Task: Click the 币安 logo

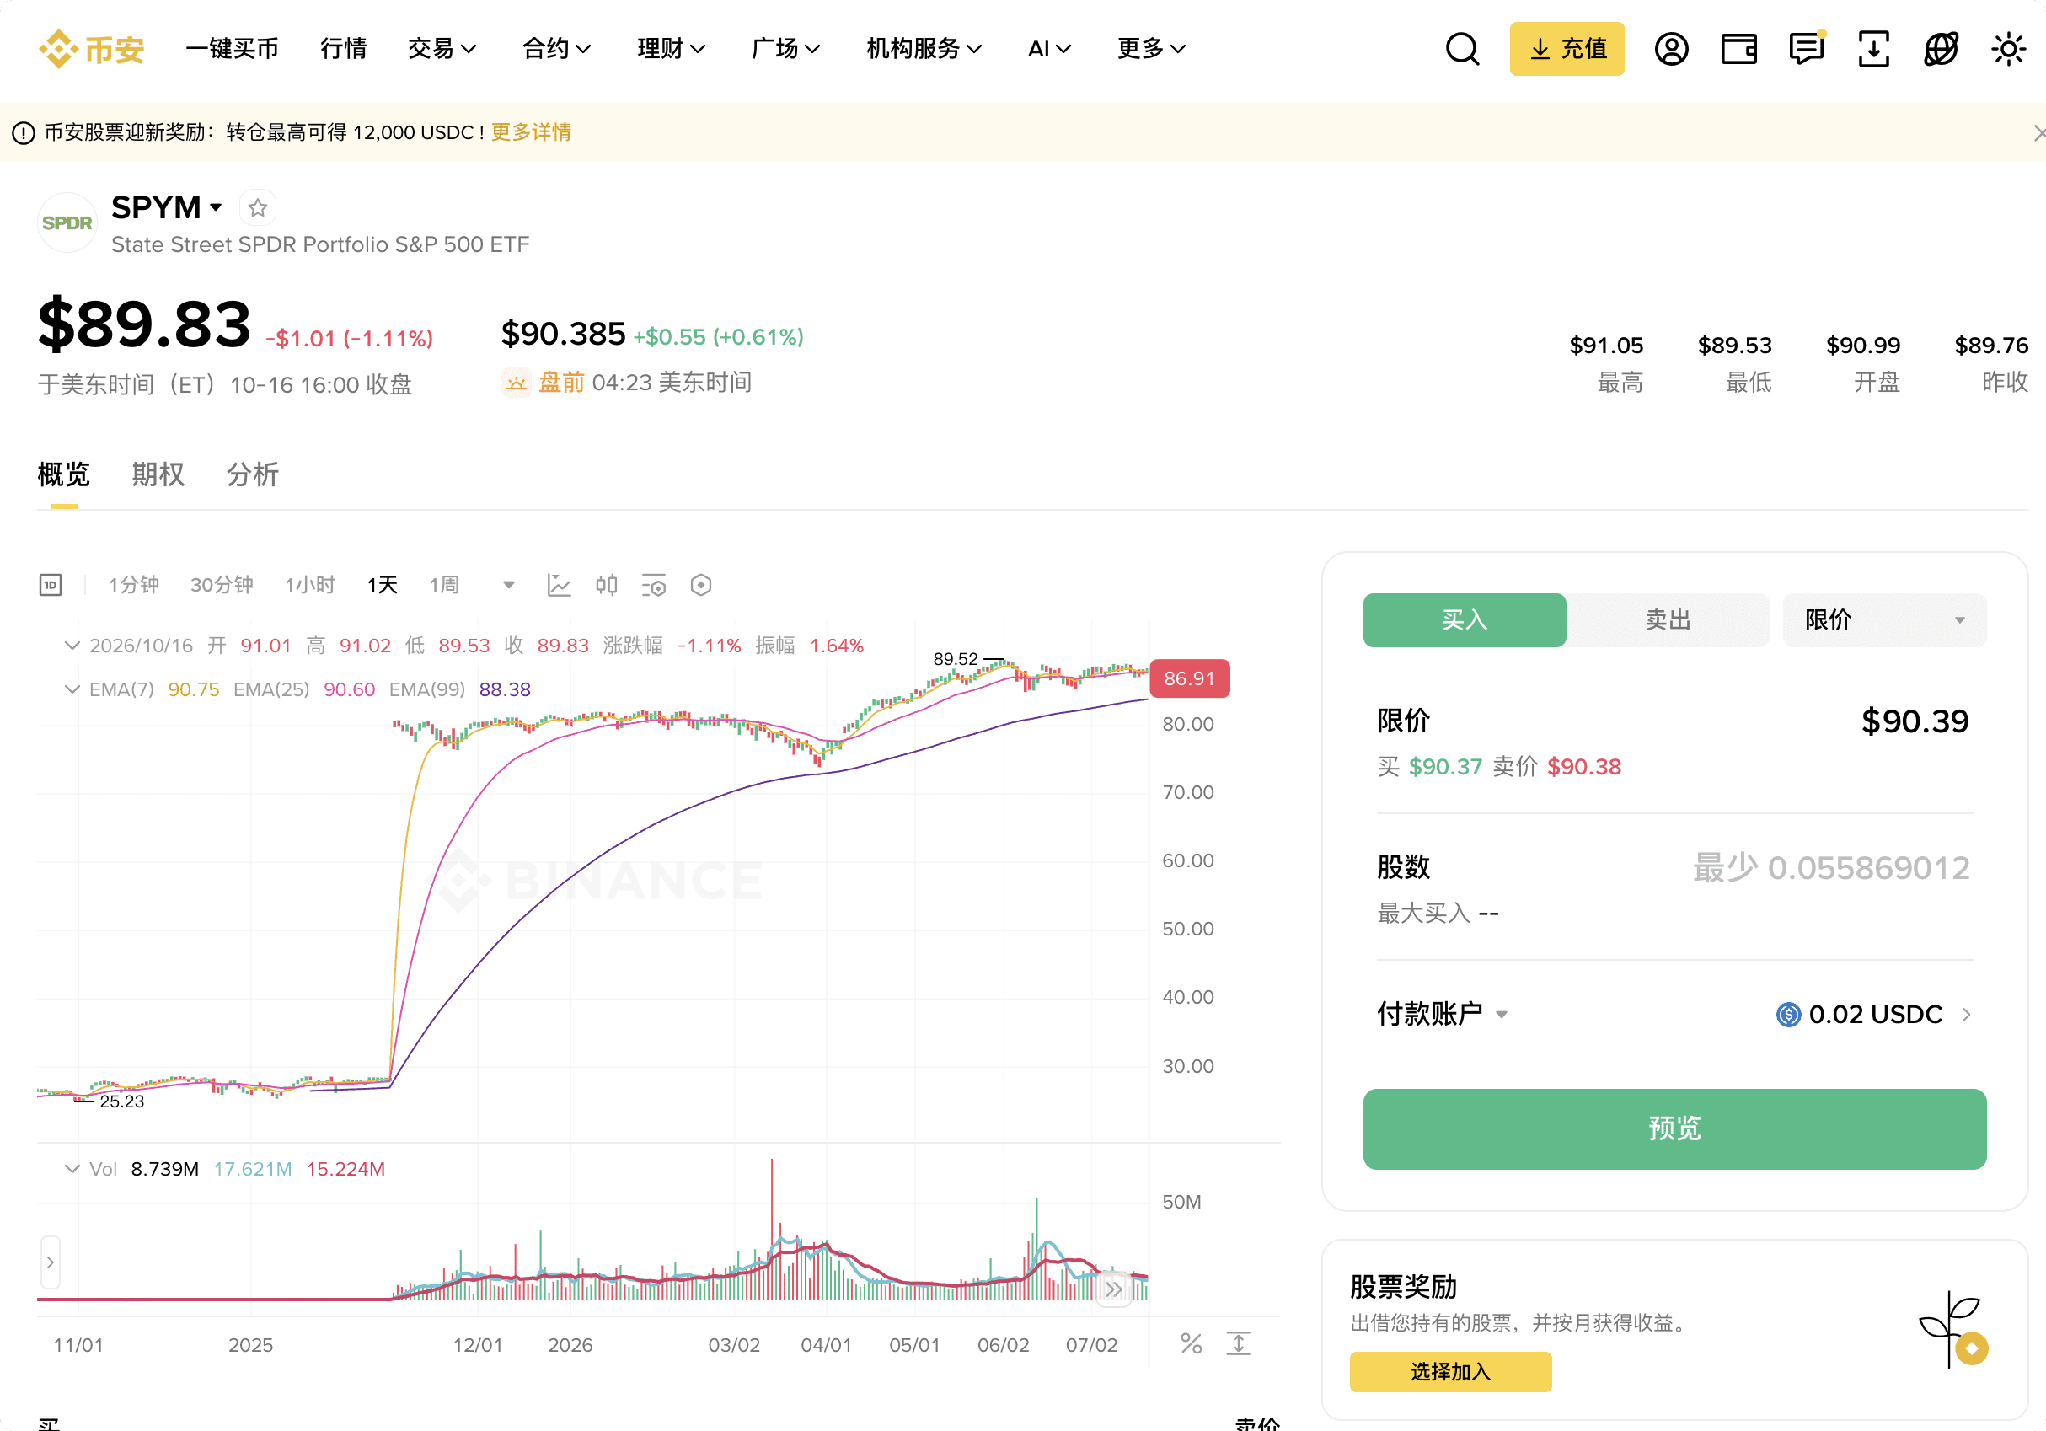Action: 92,48
